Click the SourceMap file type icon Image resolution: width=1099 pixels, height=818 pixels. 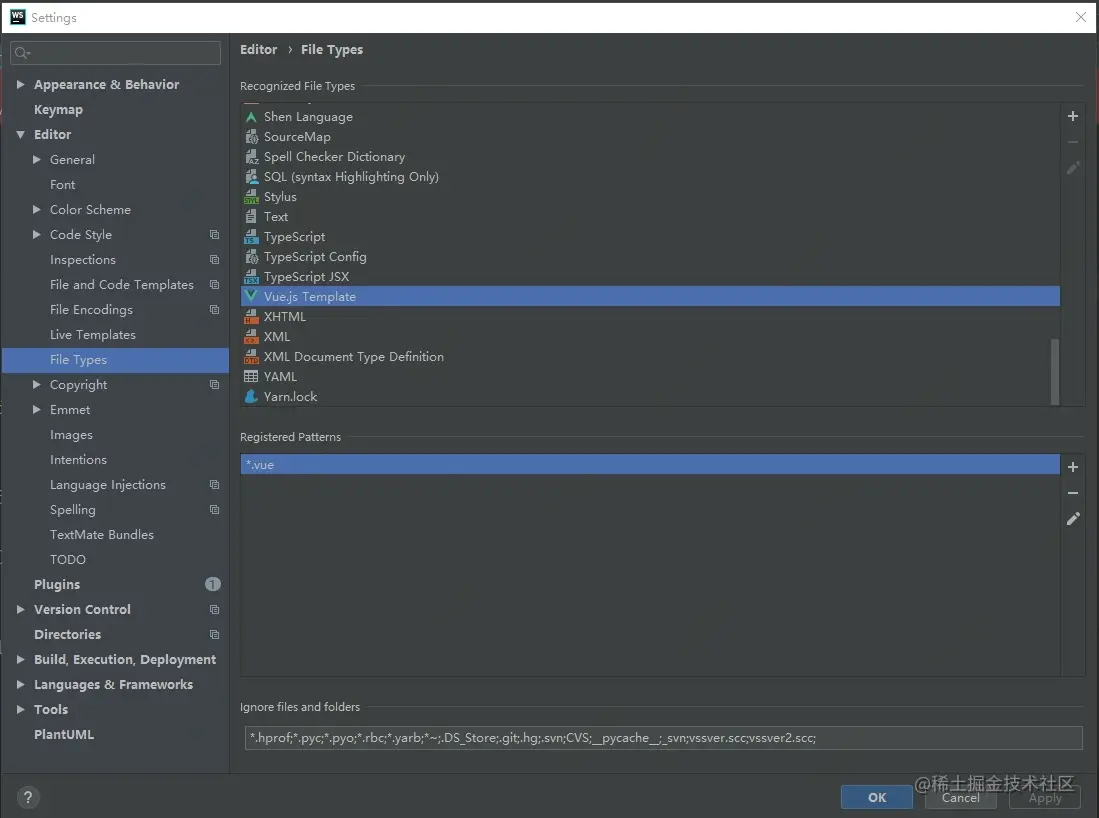[x=251, y=137]
